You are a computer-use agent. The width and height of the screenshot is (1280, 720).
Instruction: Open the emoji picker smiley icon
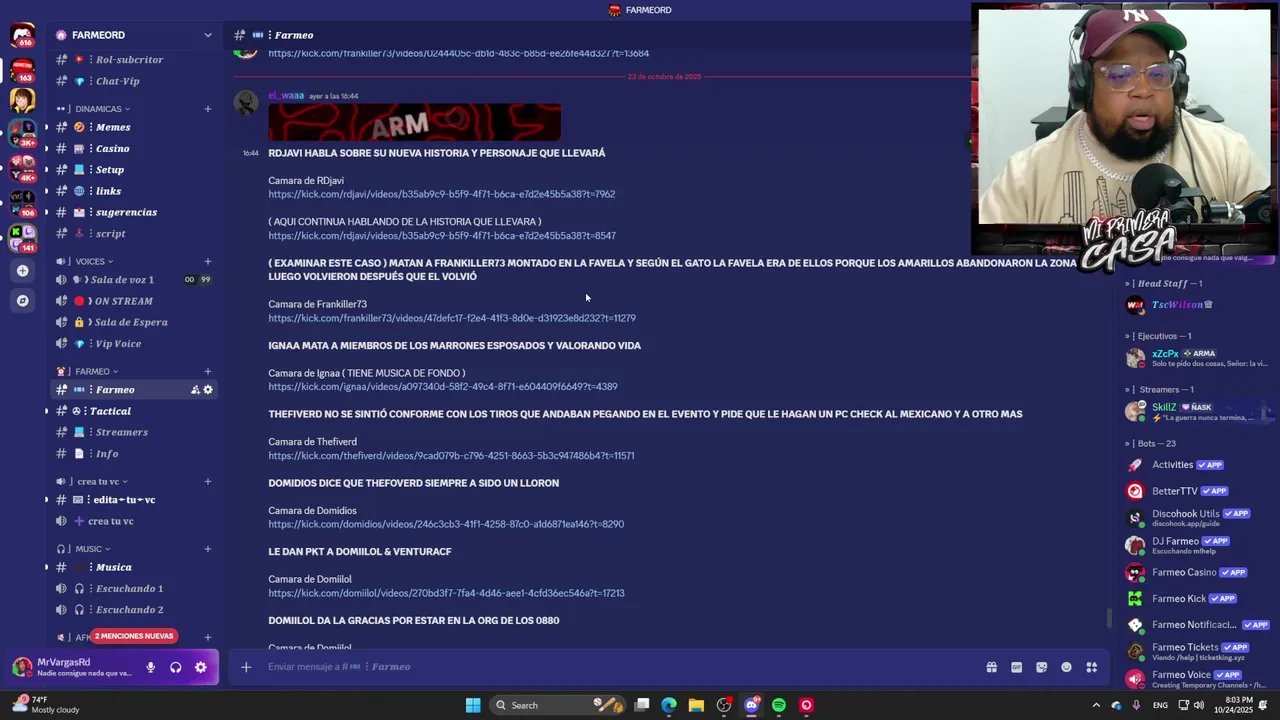tap(1066, 667)
